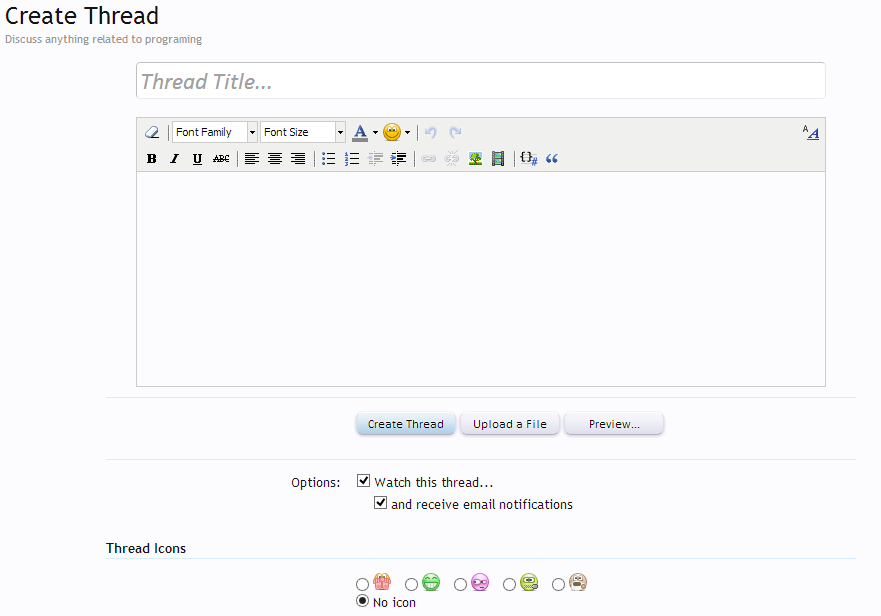Insert an image into the post
Image resolution: width=881 pixels, height=616 pixels.
pyautogui.click(x=475, y=159)
